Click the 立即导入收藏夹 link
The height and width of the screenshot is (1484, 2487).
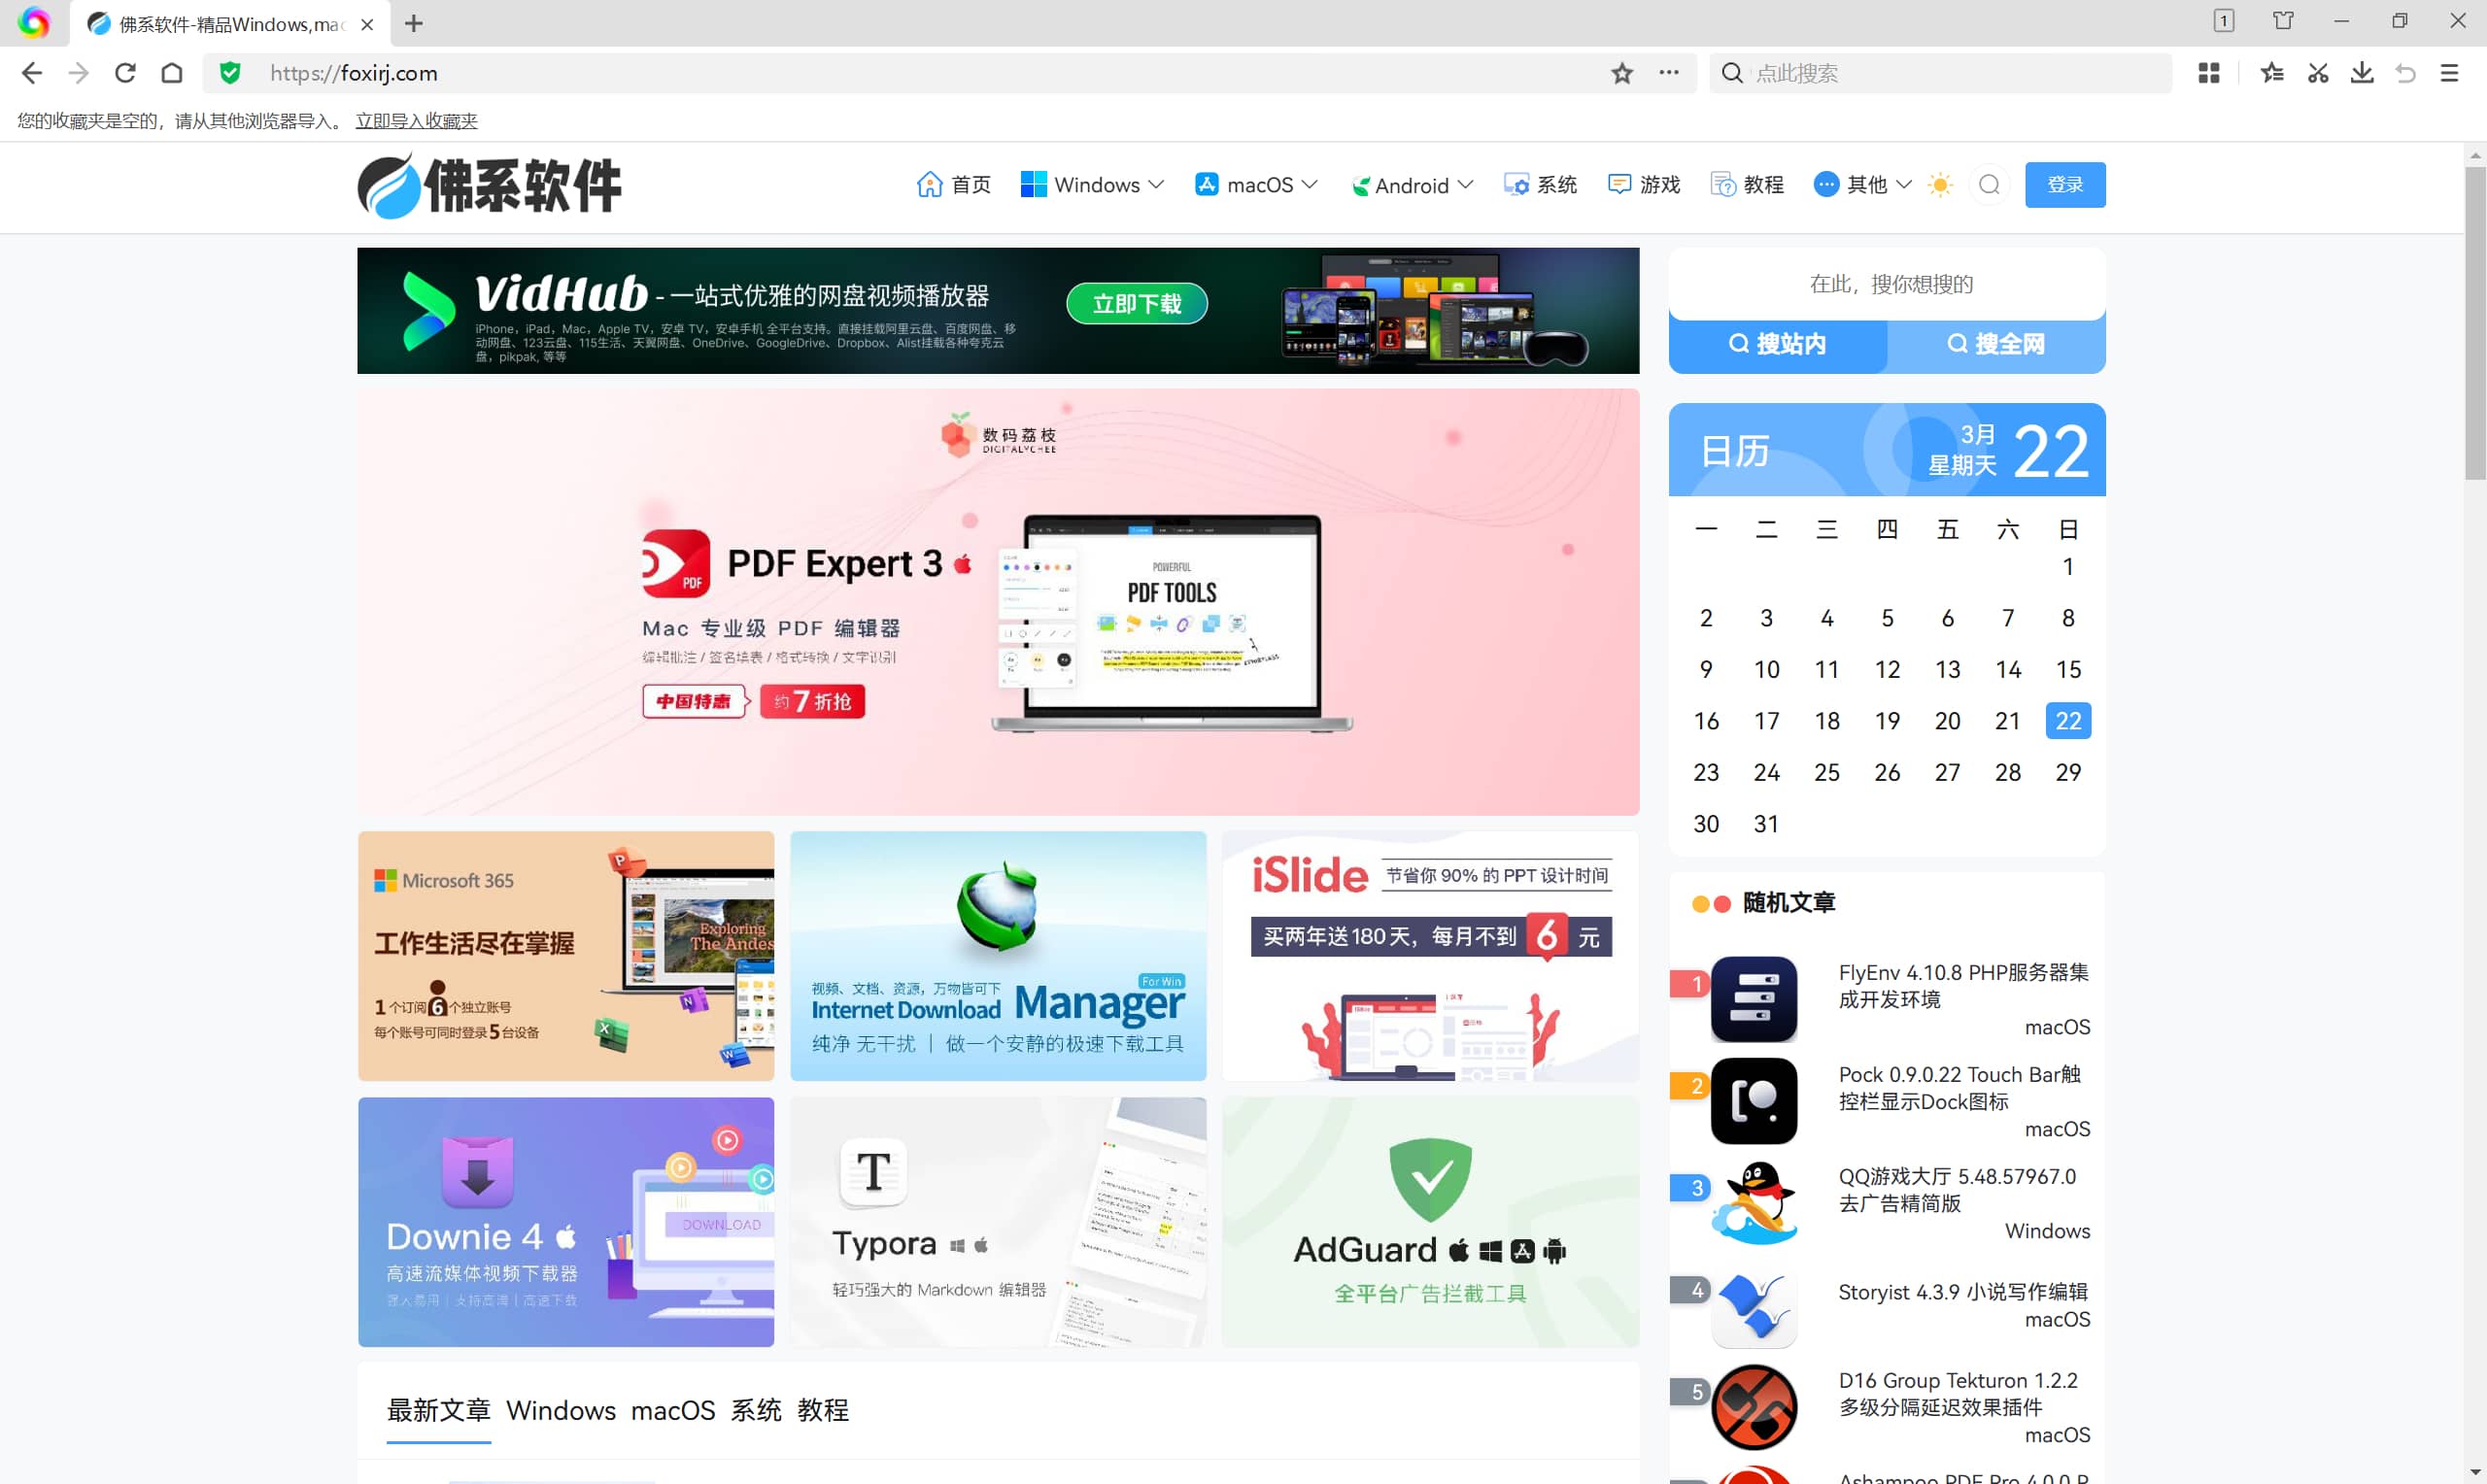point(416,121)
